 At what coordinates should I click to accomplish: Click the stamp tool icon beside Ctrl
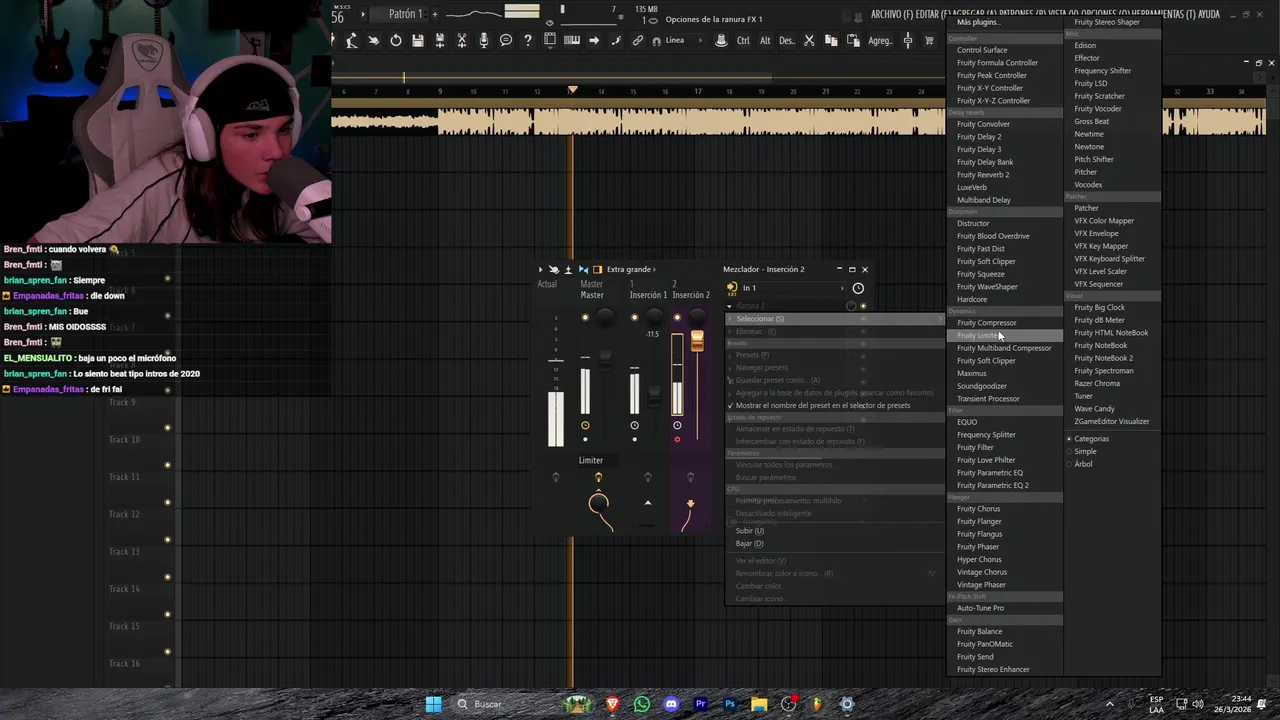click(721, 40)
